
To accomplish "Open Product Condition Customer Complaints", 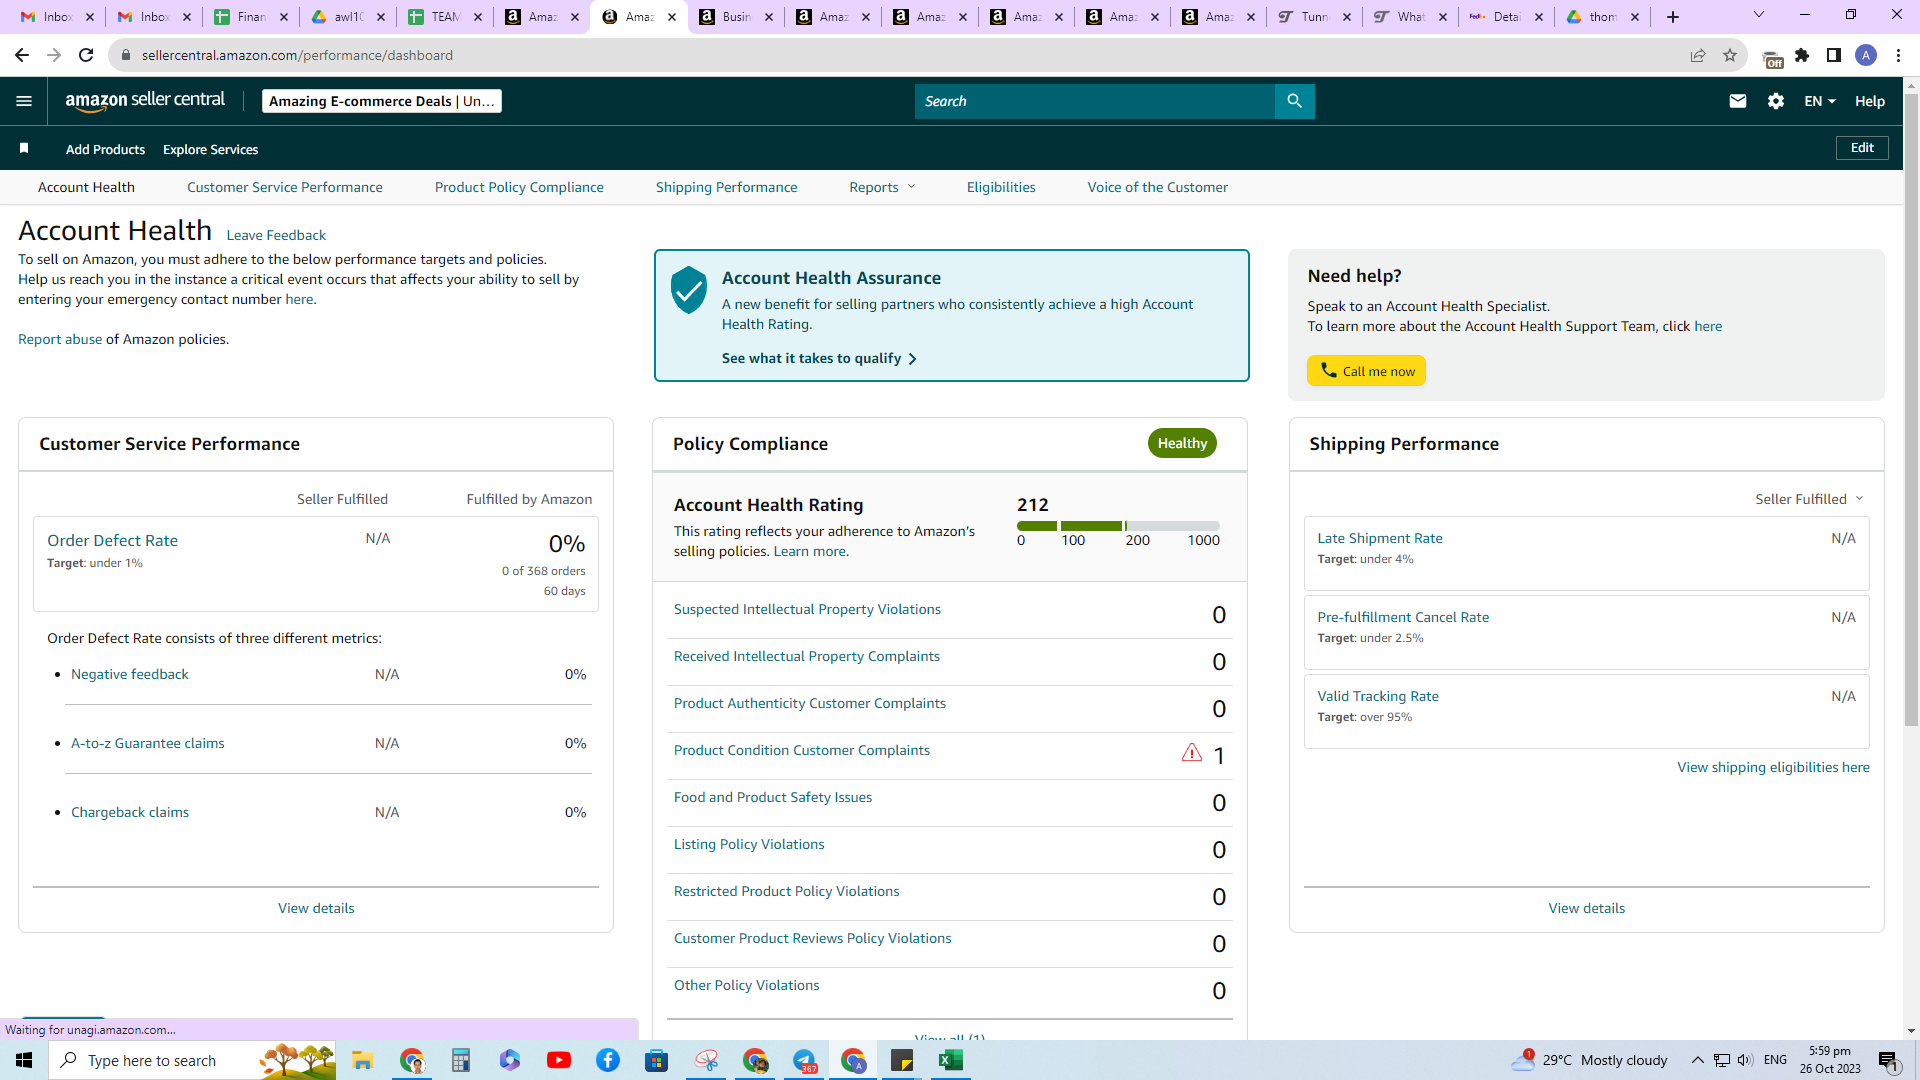I will point(801,750).
